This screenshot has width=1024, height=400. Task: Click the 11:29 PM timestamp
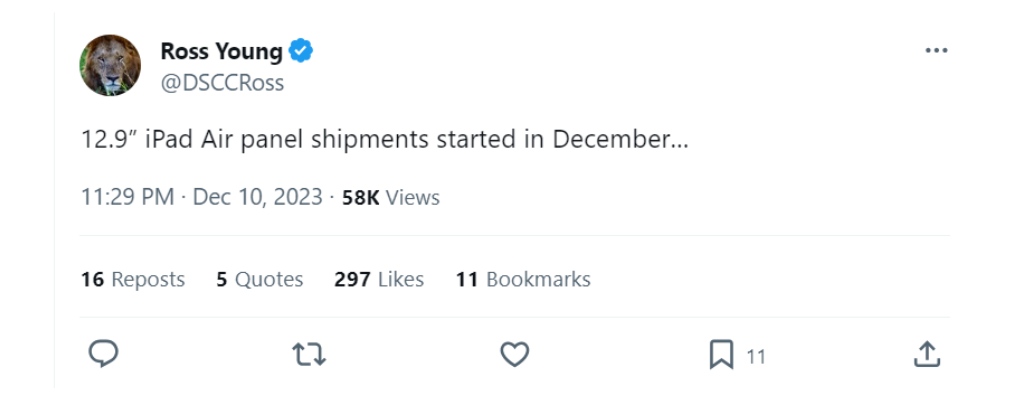click(127, 197)
